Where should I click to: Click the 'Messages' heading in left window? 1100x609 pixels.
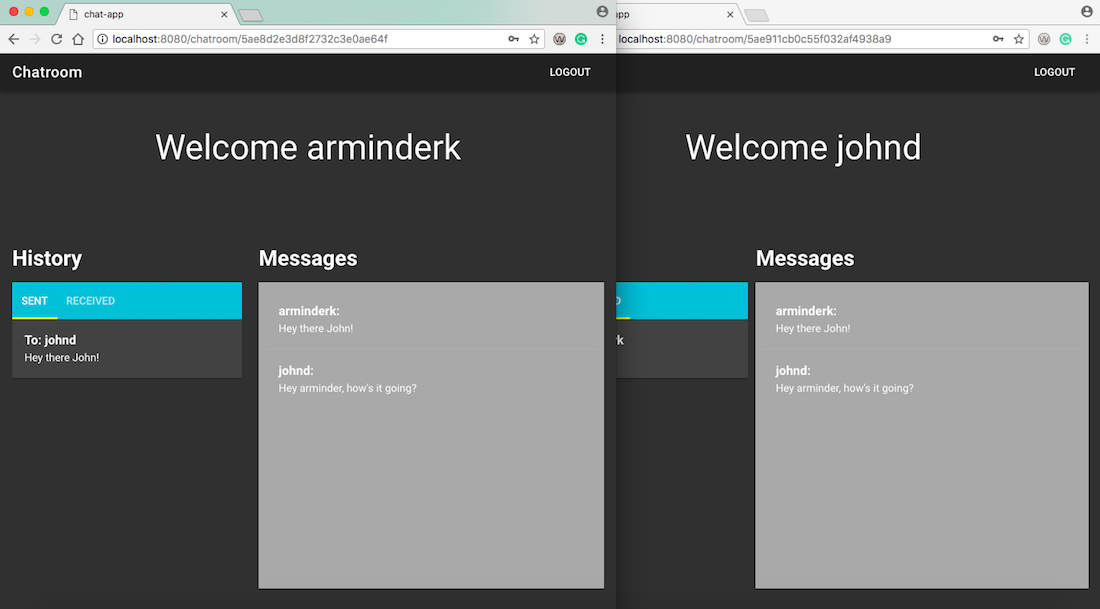(x=308, y=258)
